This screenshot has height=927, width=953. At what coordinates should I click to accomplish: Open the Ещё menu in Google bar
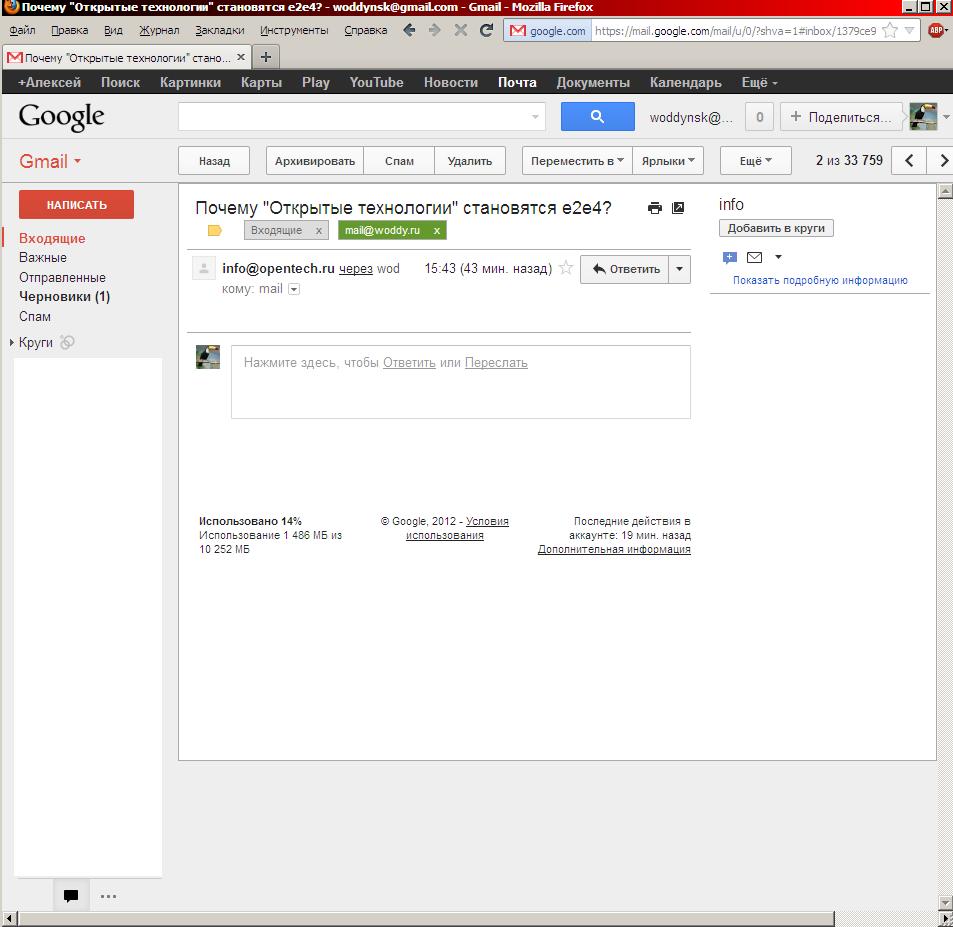(x=759, y=82)
